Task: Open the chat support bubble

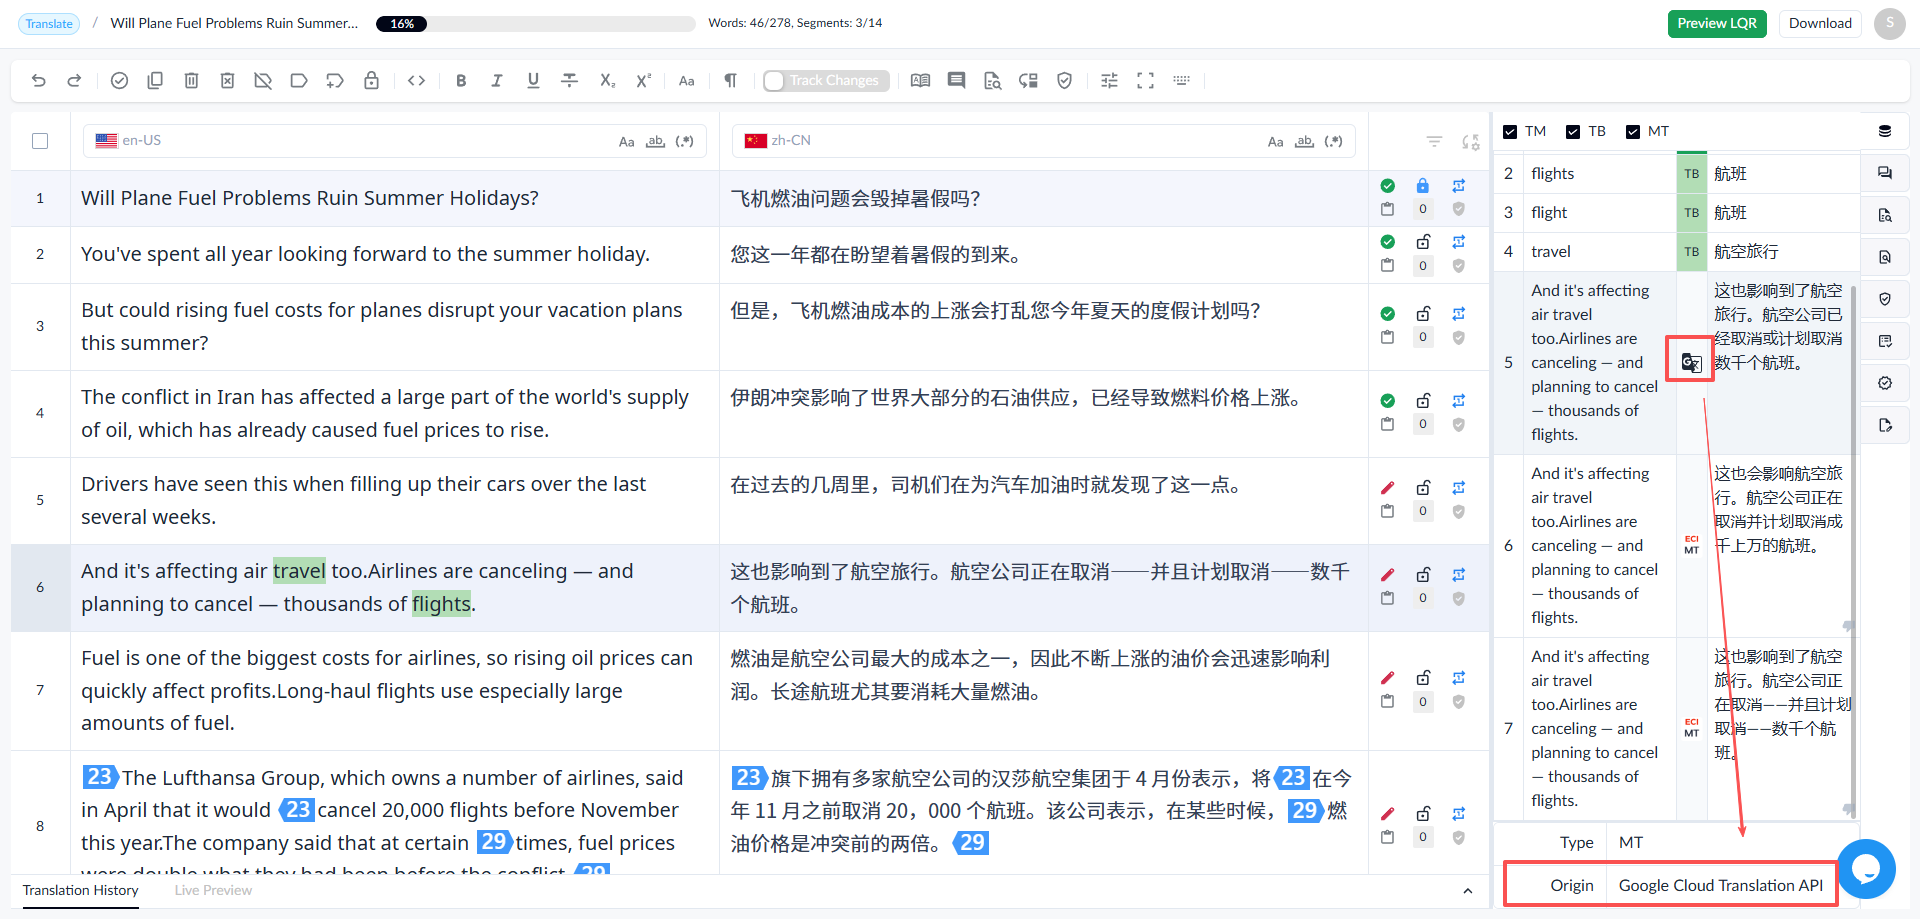Action: pos(1866,869)
